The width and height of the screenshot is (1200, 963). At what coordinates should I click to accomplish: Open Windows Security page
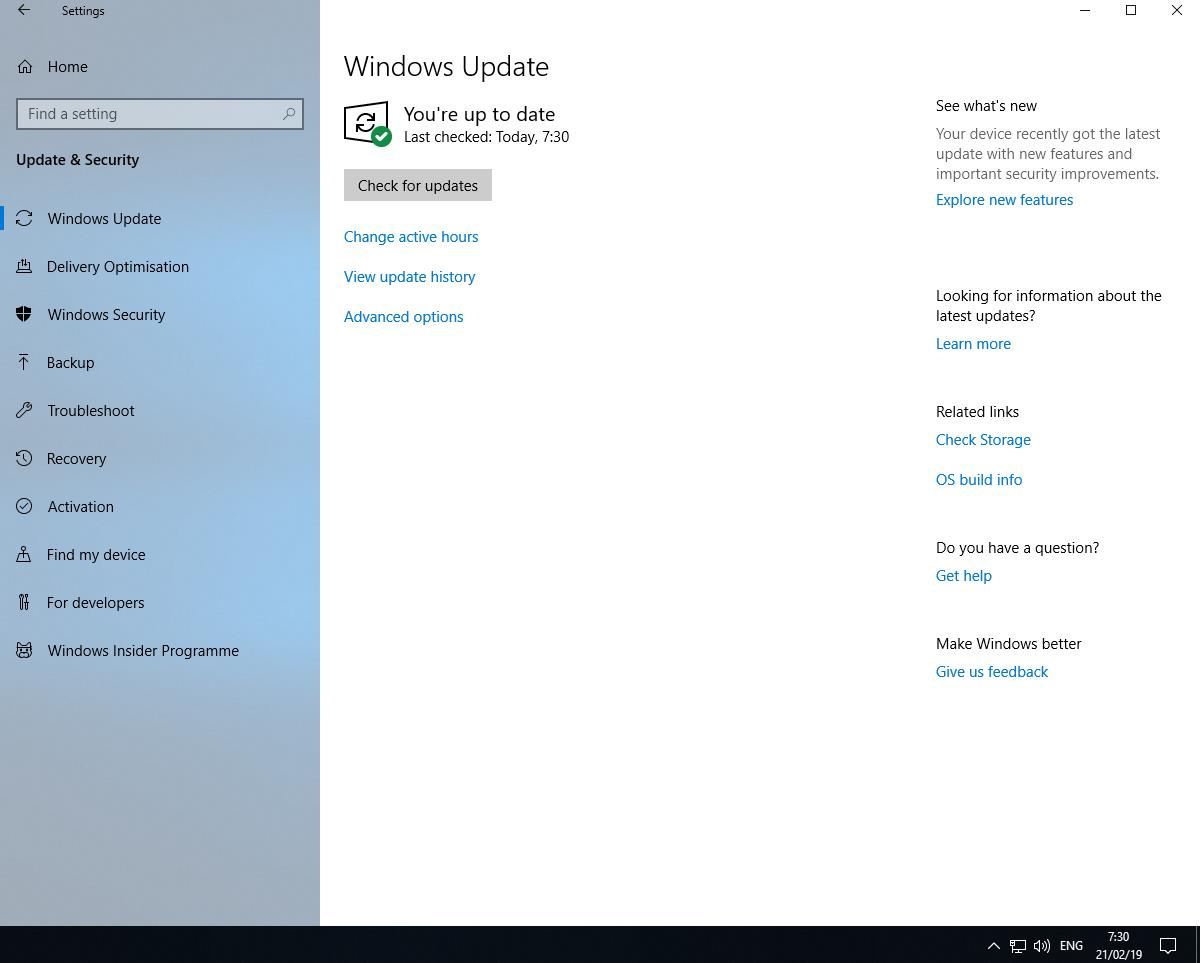(106, 314)
